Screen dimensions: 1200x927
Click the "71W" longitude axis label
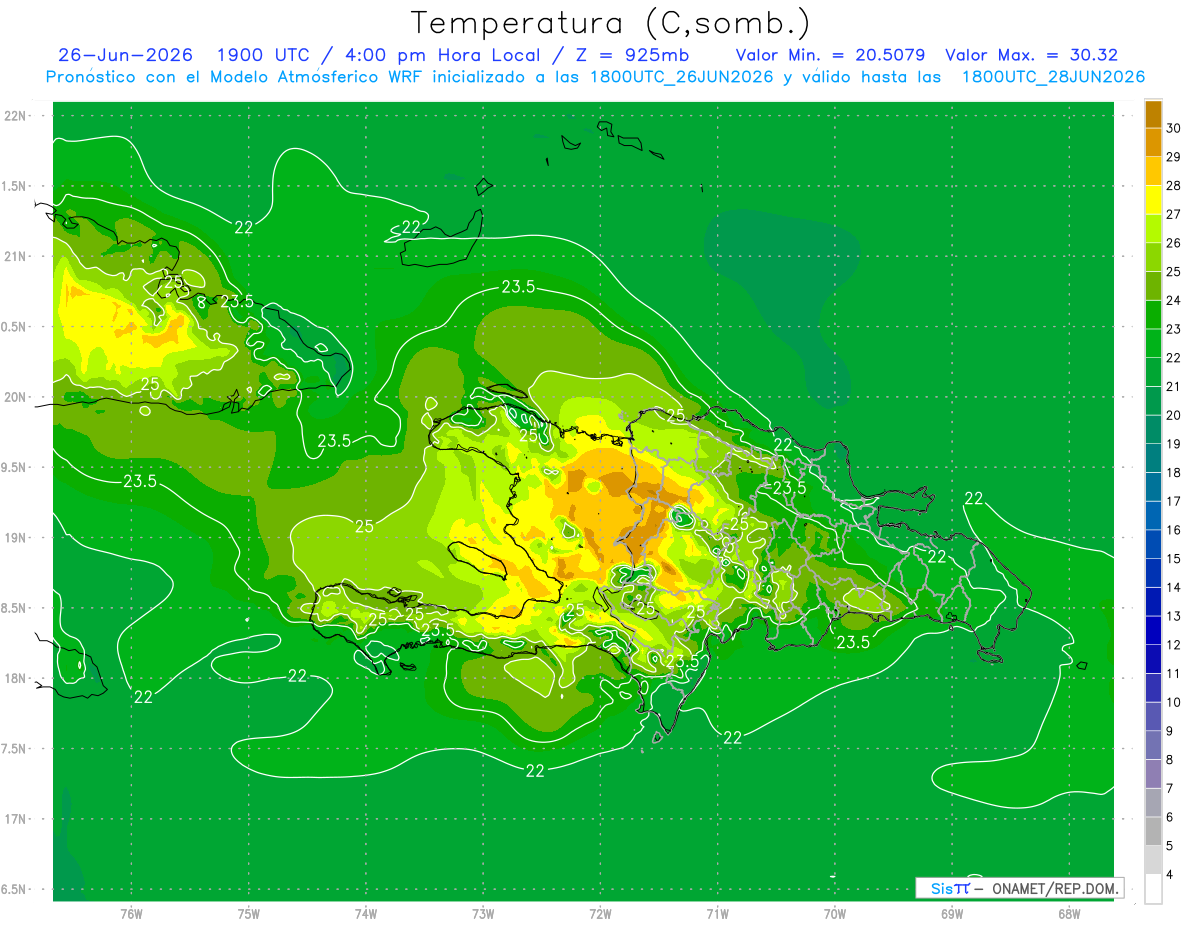tap(717, 913)
